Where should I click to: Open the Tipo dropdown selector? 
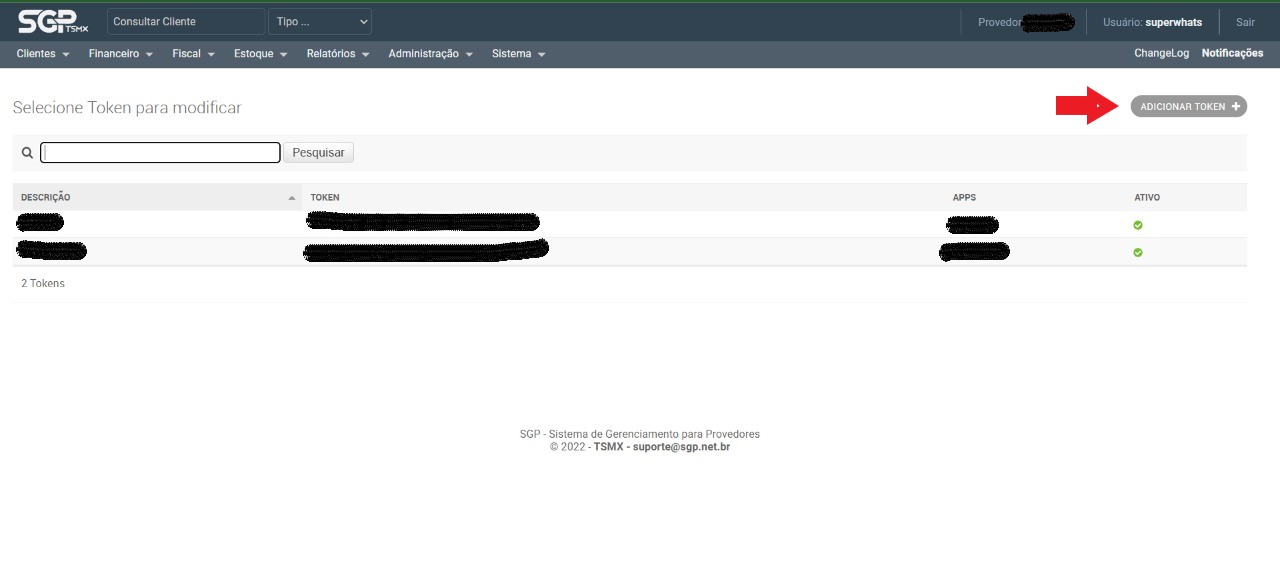320,21
